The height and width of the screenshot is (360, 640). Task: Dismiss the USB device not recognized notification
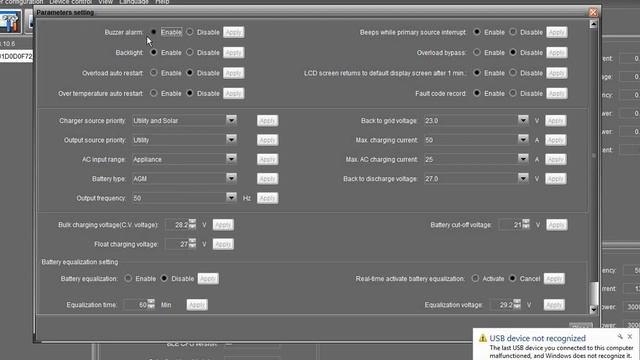(630, 336)
